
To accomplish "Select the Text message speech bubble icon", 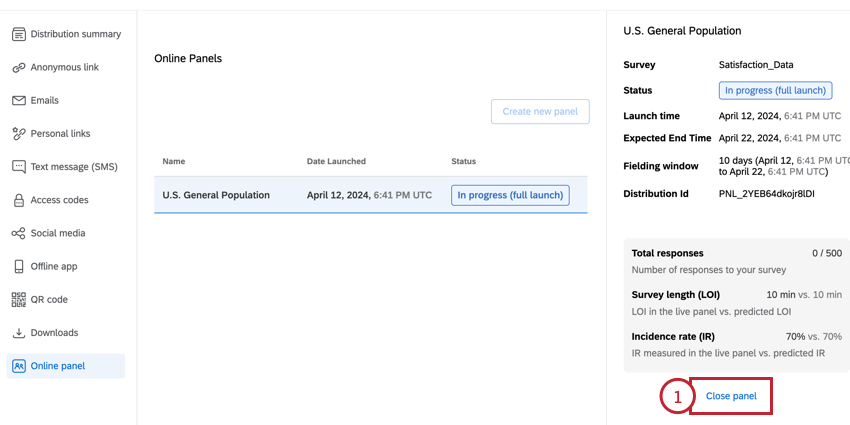I will [x=19, y=167].
